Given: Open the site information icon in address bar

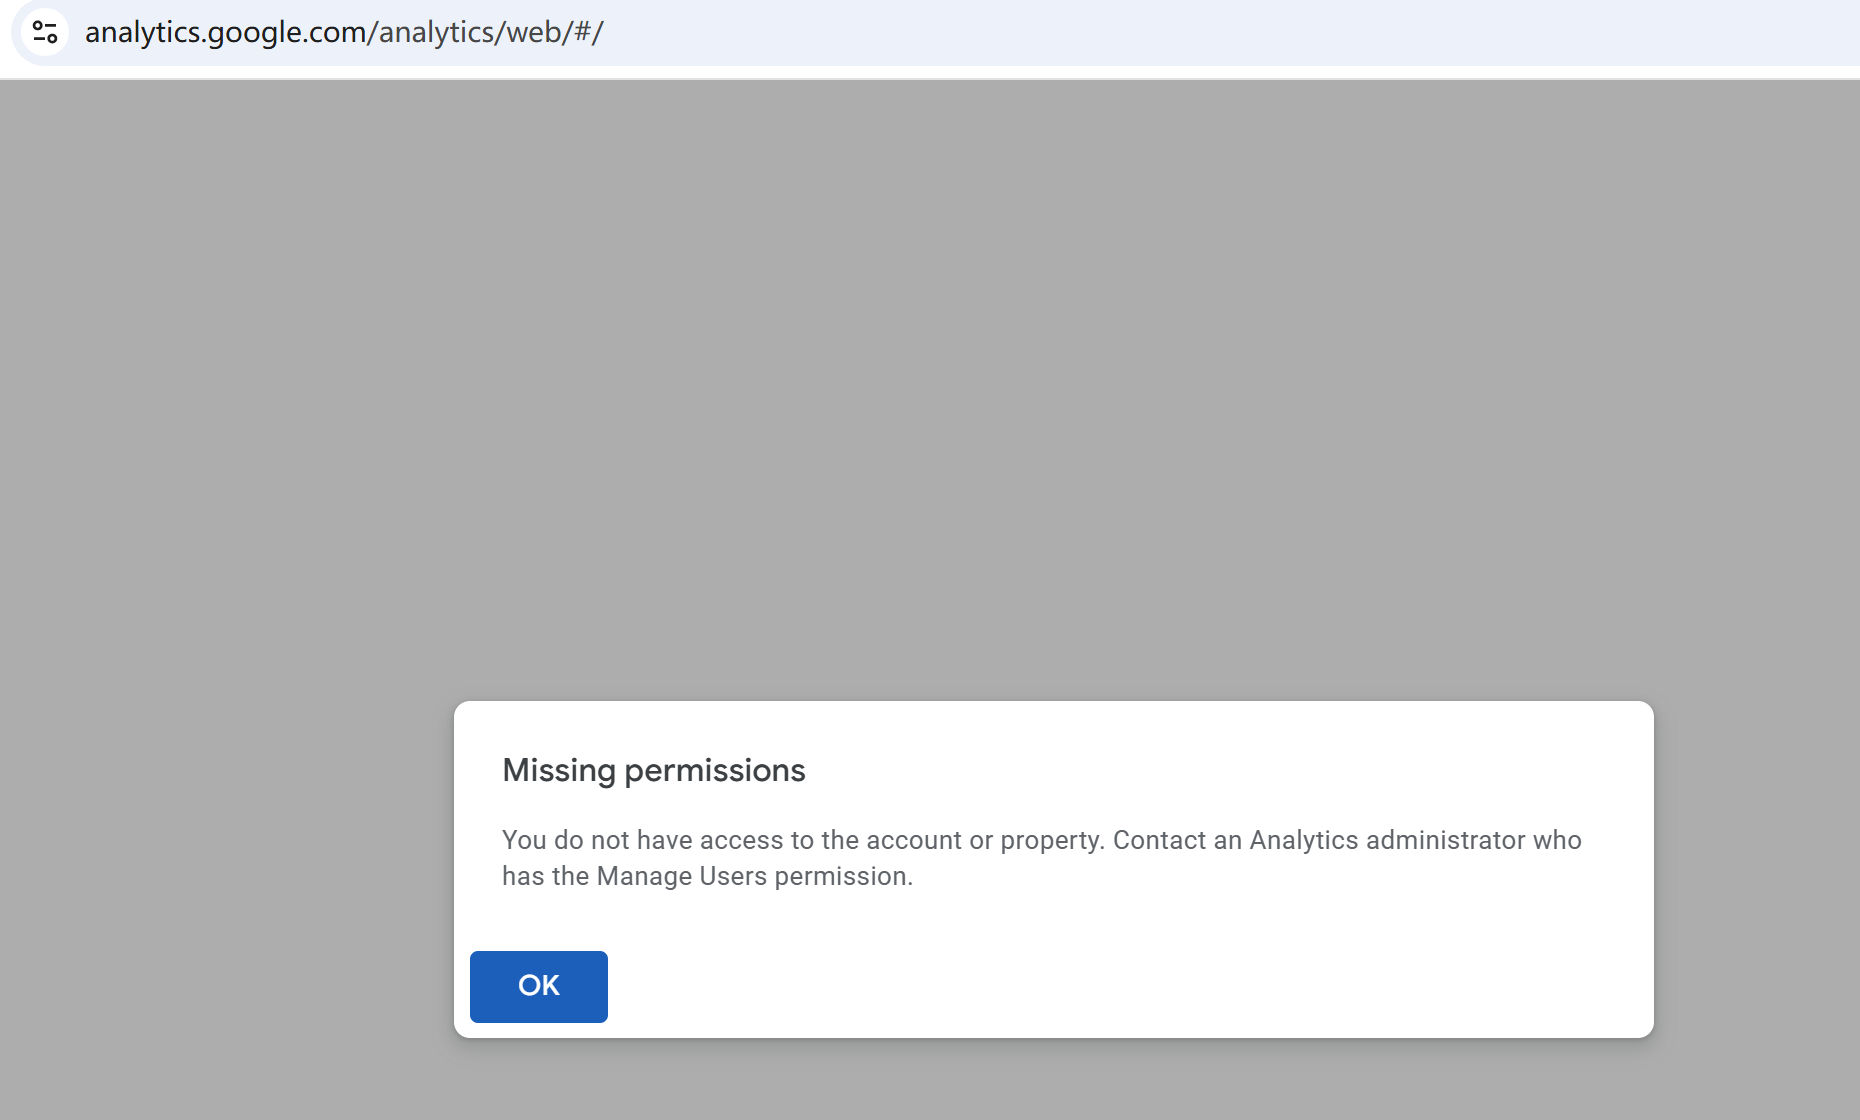Looking at the screenshot, I should pyautogui.click(x=45, y=32).
